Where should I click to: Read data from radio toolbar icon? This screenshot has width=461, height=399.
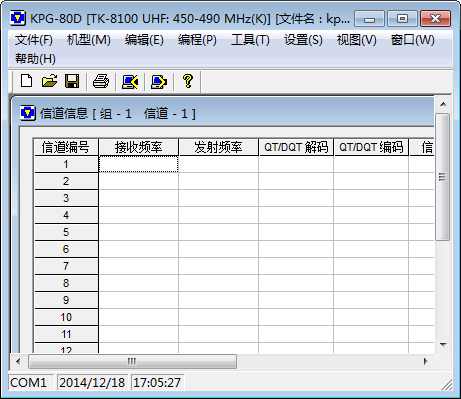[130, 81]
